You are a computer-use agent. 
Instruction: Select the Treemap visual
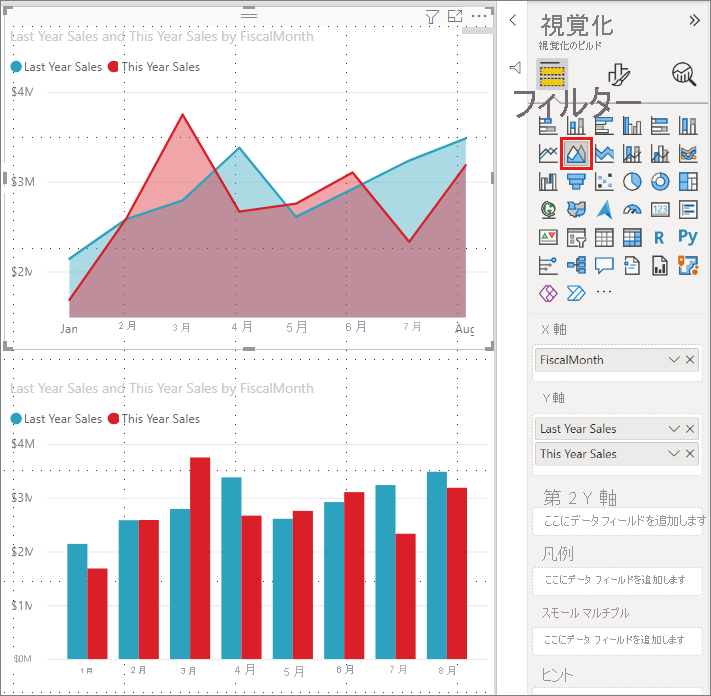tap(688, 182)
